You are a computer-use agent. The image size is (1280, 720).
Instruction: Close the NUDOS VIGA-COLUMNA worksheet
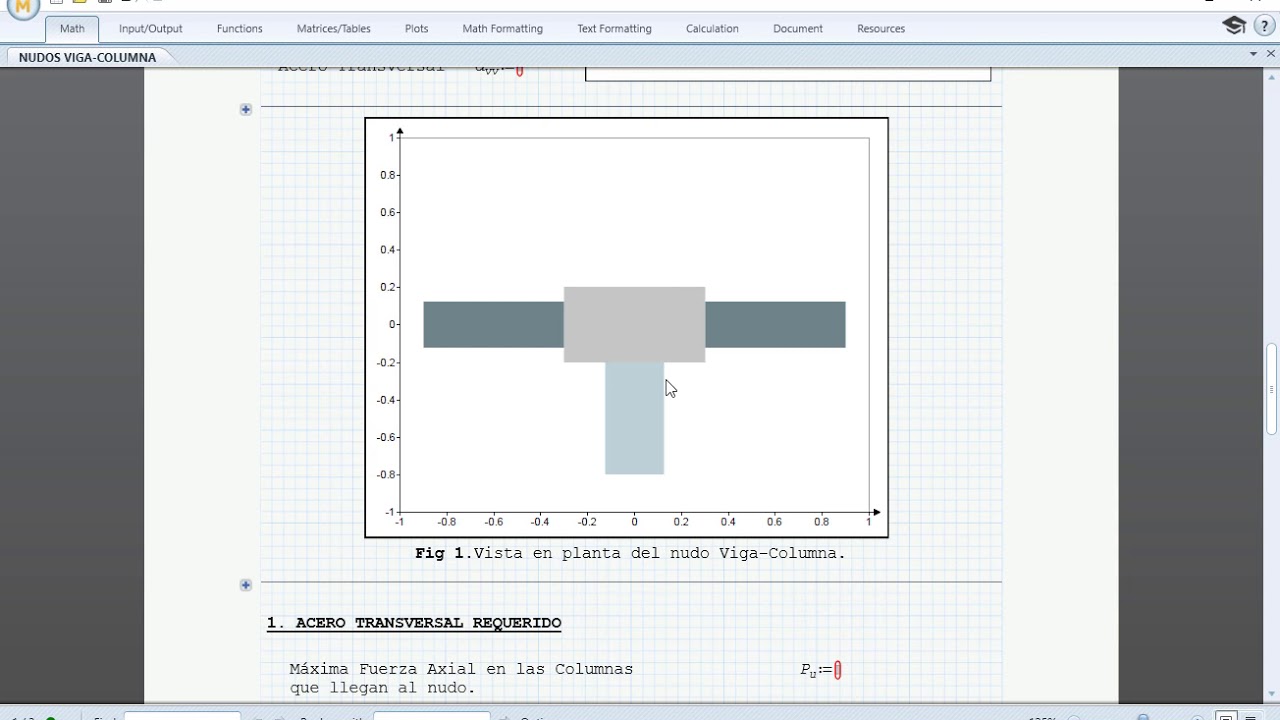[x=1270, y=54]
